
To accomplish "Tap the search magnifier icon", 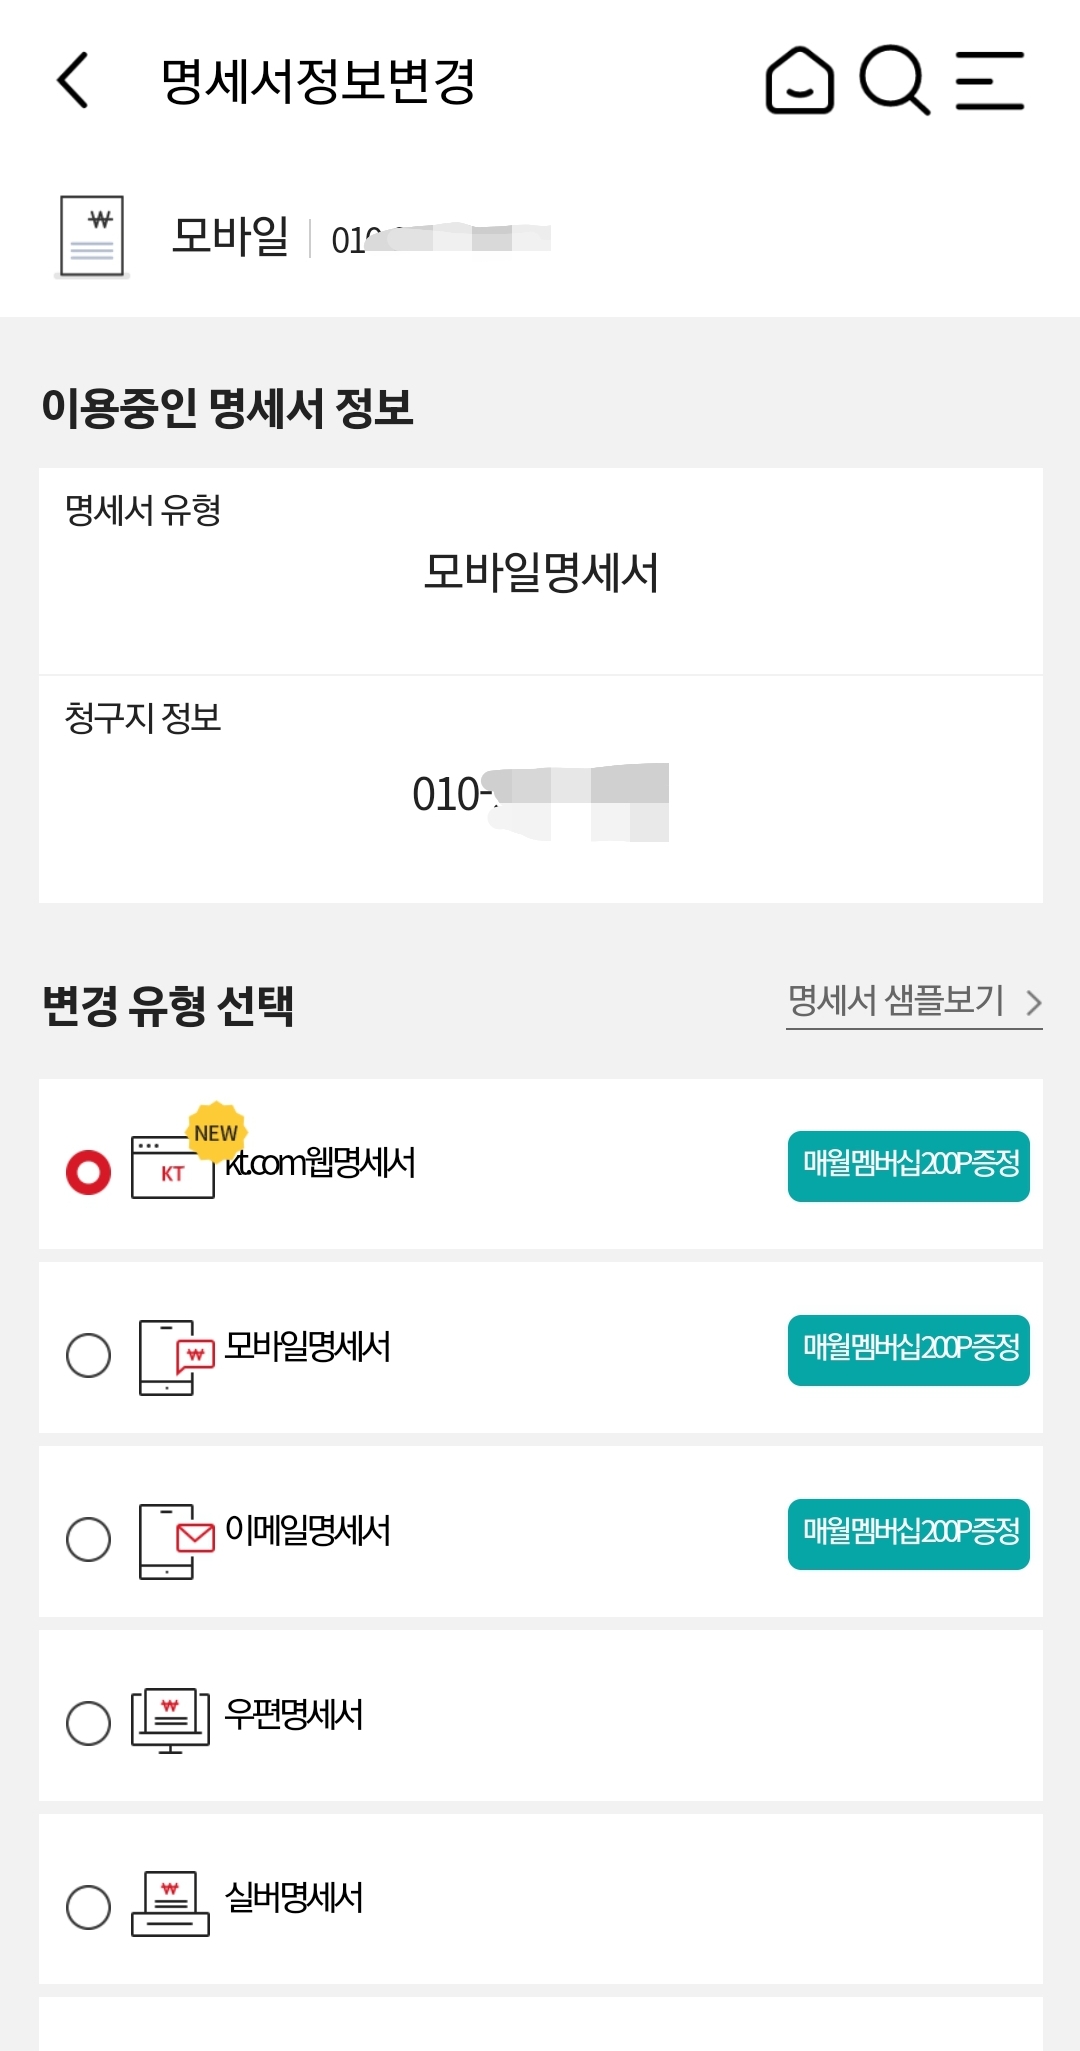I will (x=894, y=80).
